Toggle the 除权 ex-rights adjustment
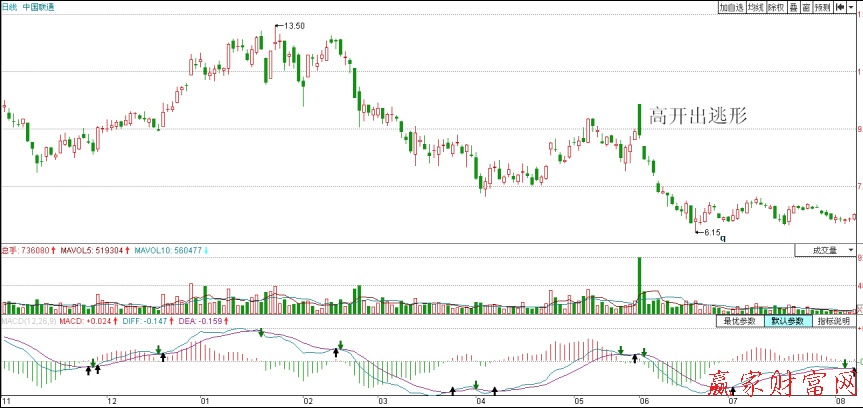This screenshot has height=408, width=863. [x=776, y=6]
